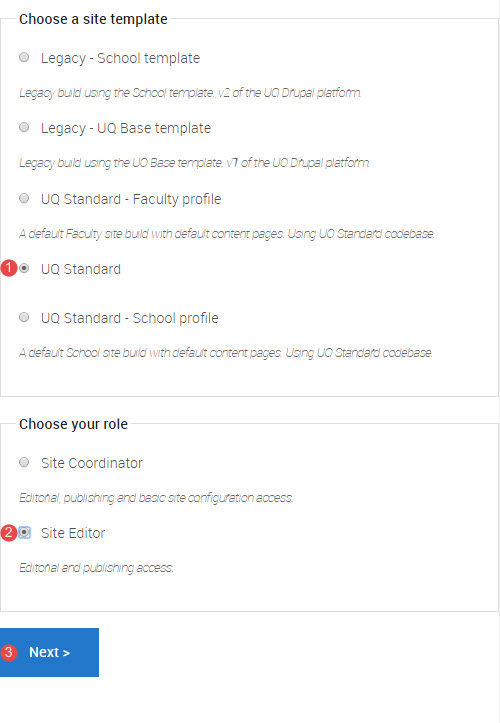Click the 'Editorial and publishing access' description

pos(96,568)
